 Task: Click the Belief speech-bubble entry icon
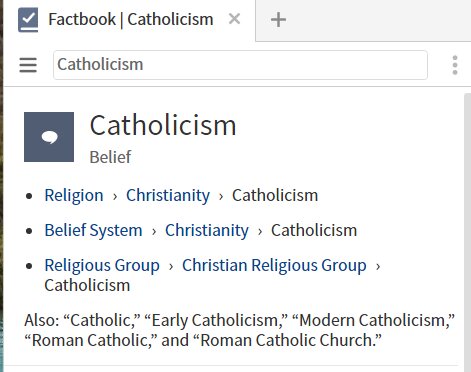coord(49,137)
